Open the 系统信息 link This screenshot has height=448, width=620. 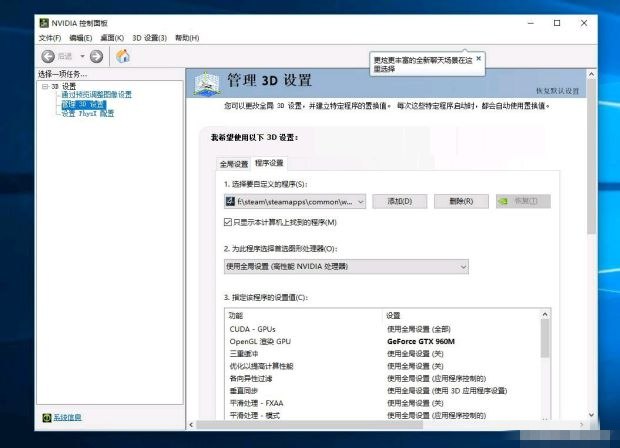point(68,418)
